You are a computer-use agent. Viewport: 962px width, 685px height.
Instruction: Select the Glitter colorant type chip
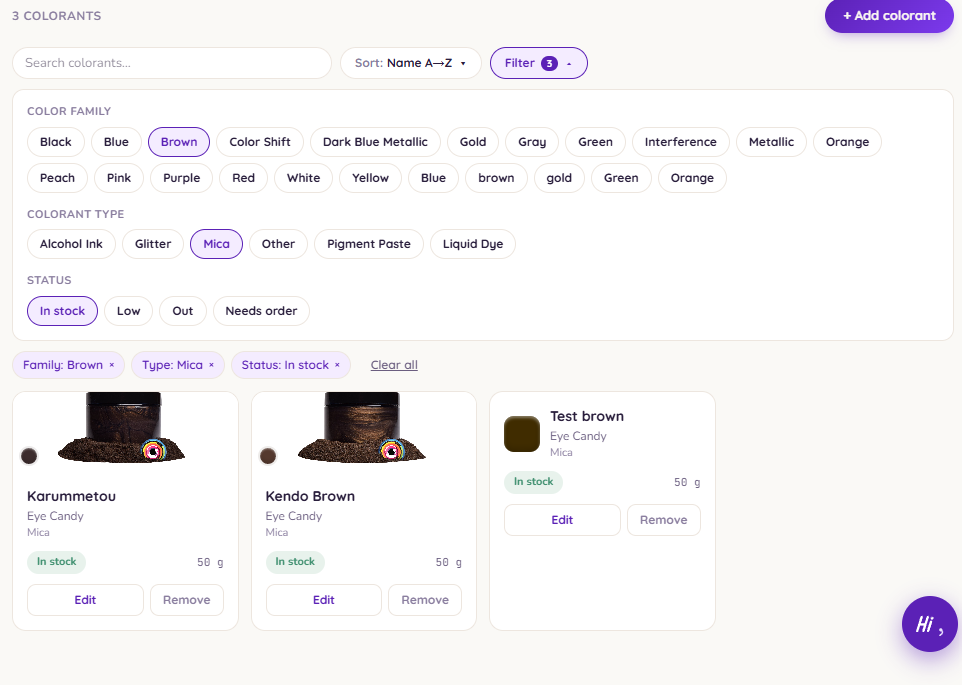tap(153, 244)
